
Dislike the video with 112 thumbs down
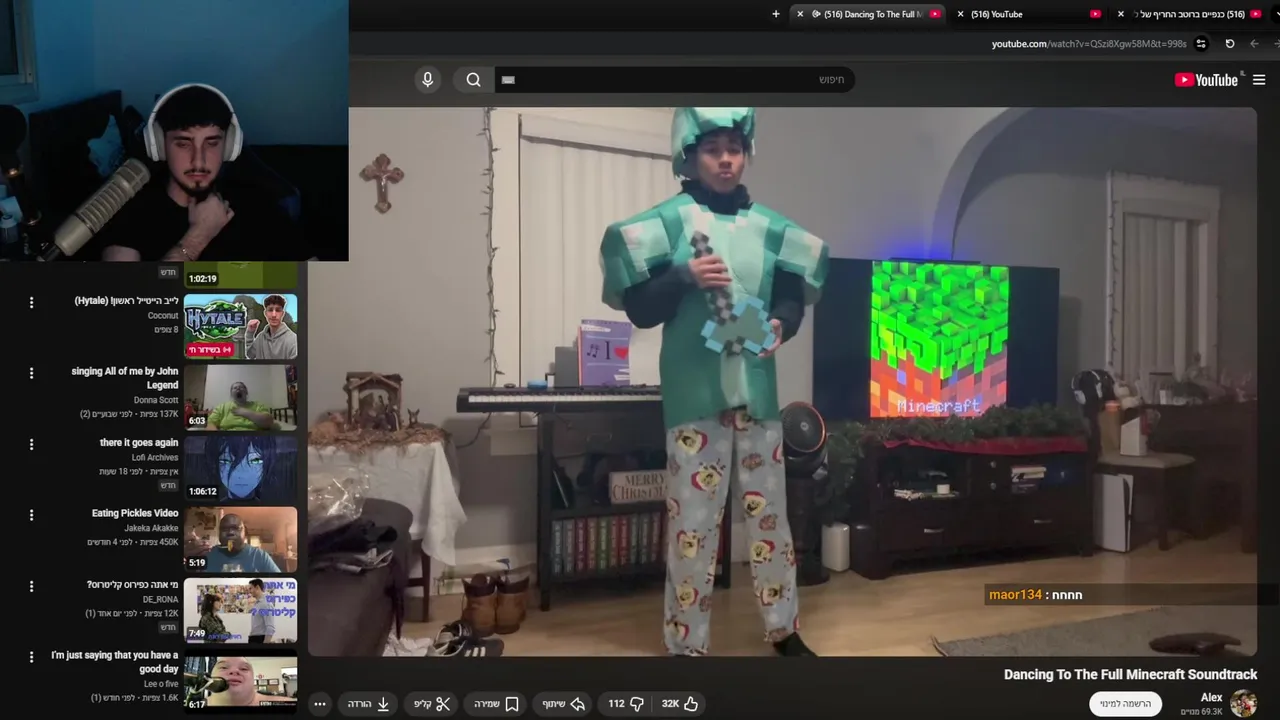tap(626, 704)
